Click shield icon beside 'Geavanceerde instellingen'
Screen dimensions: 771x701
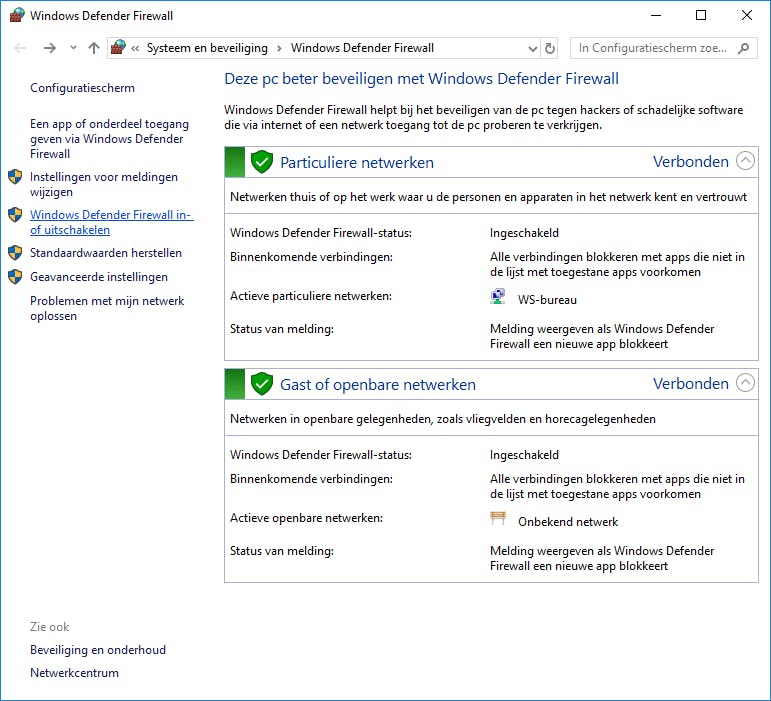tap(15, 277)
